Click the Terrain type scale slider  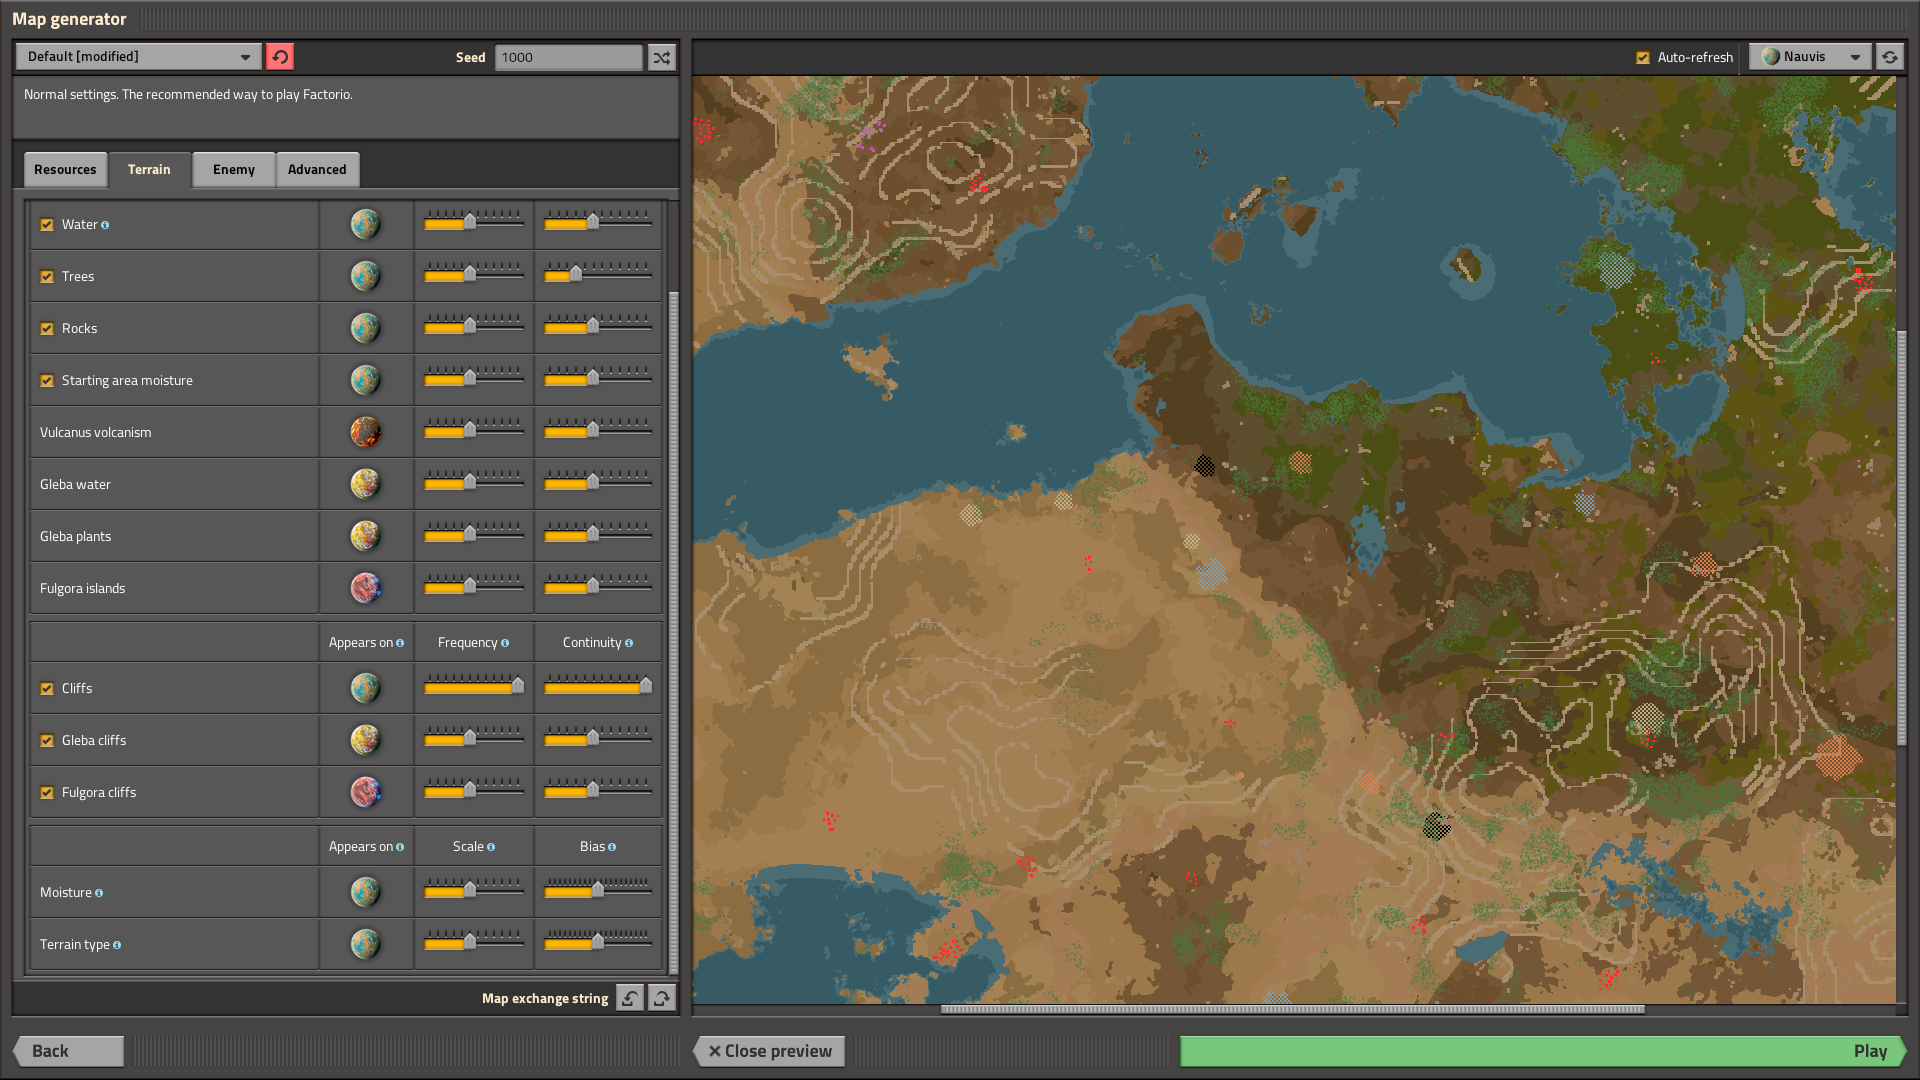pyautogui.click(x=473, y=941)
